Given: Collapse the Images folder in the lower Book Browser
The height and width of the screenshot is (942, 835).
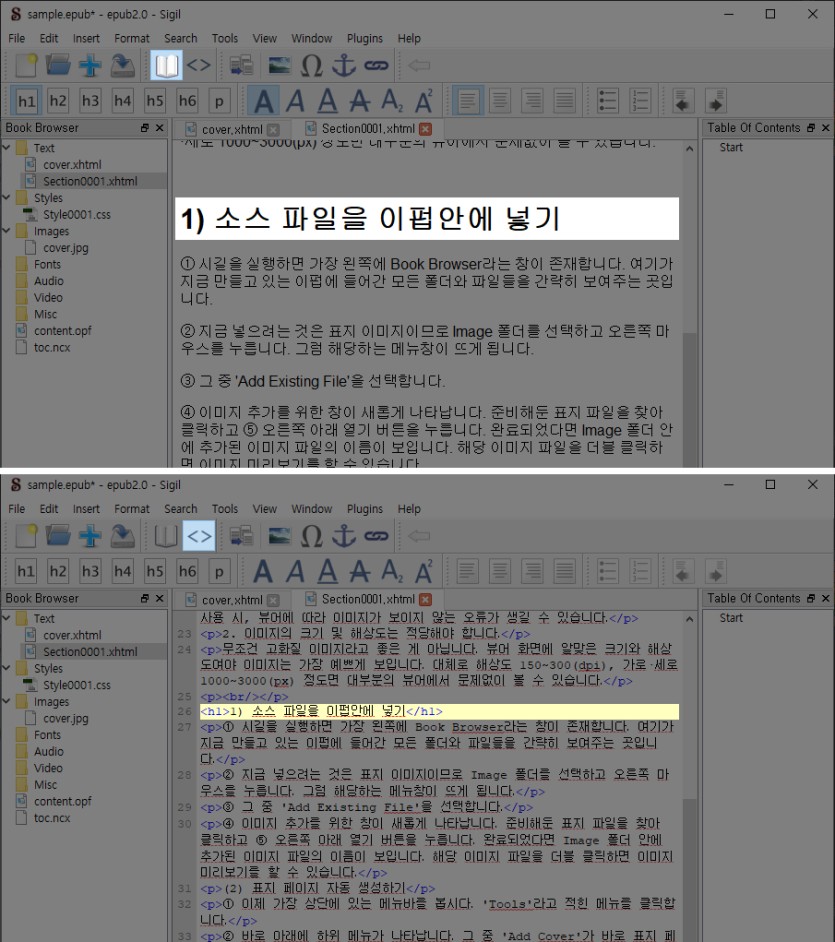Looking at the screenshot, I should 8,702.
